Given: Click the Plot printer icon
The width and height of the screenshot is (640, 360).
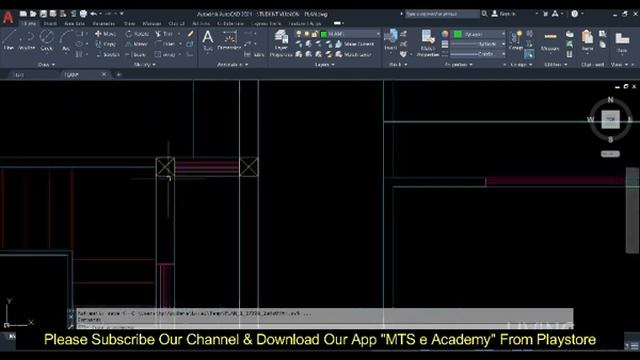Looking at the screenshot, I should coord(83,13).
